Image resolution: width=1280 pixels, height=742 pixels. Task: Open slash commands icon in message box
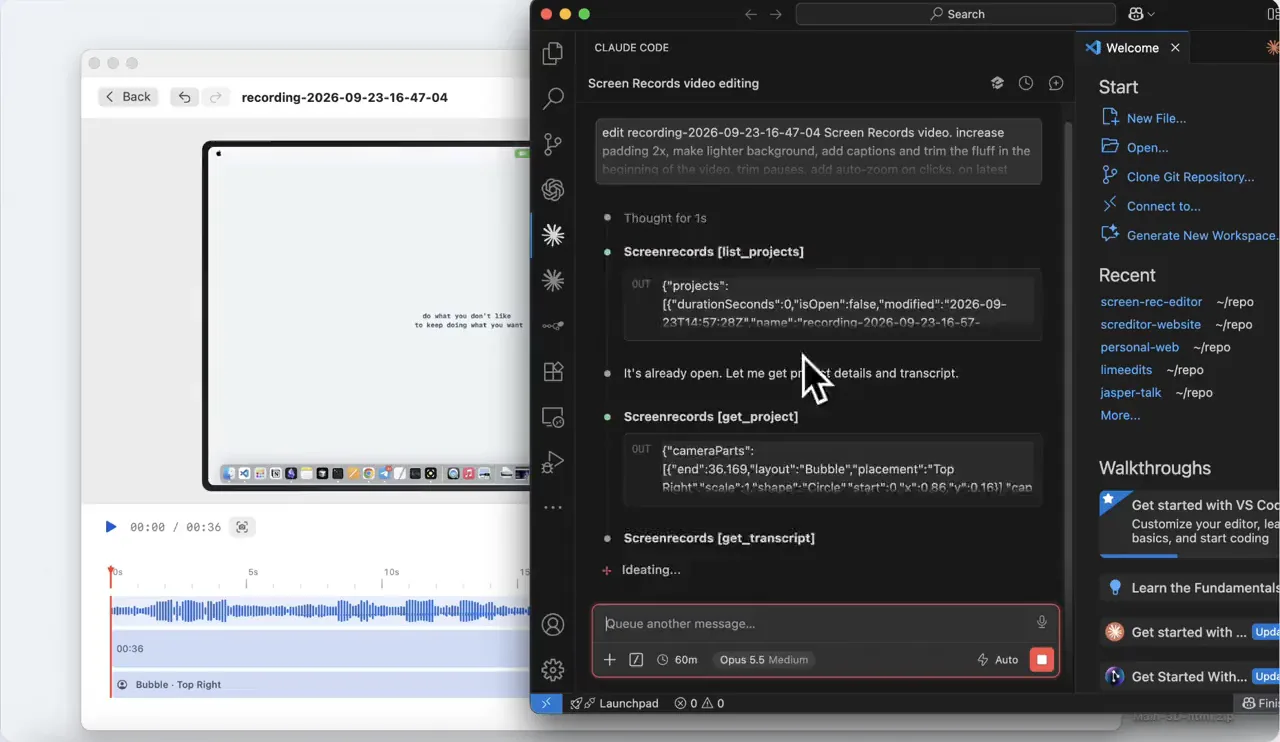(x=636, y=660)
